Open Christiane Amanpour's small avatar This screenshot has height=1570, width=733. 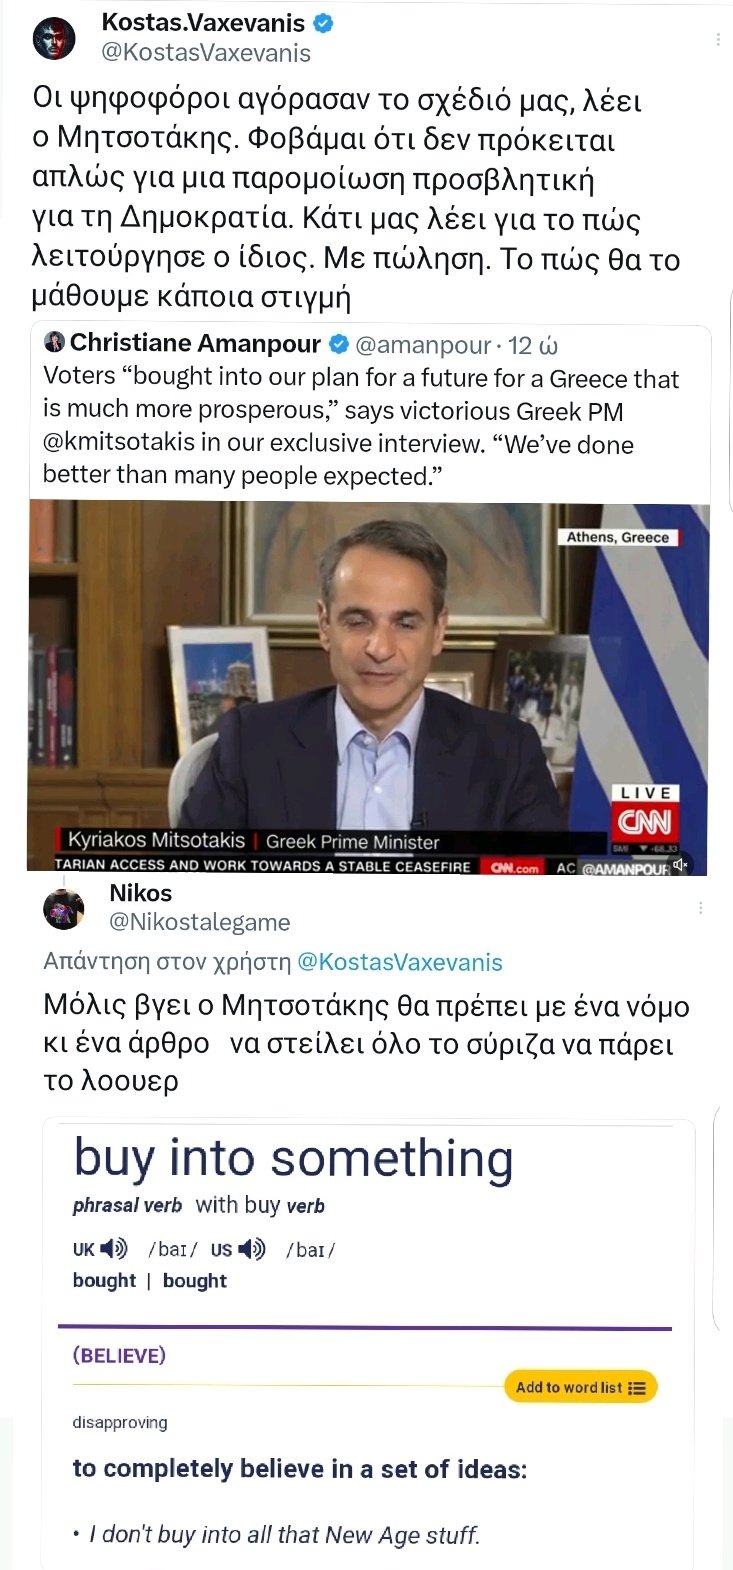(x=54, y=343)
